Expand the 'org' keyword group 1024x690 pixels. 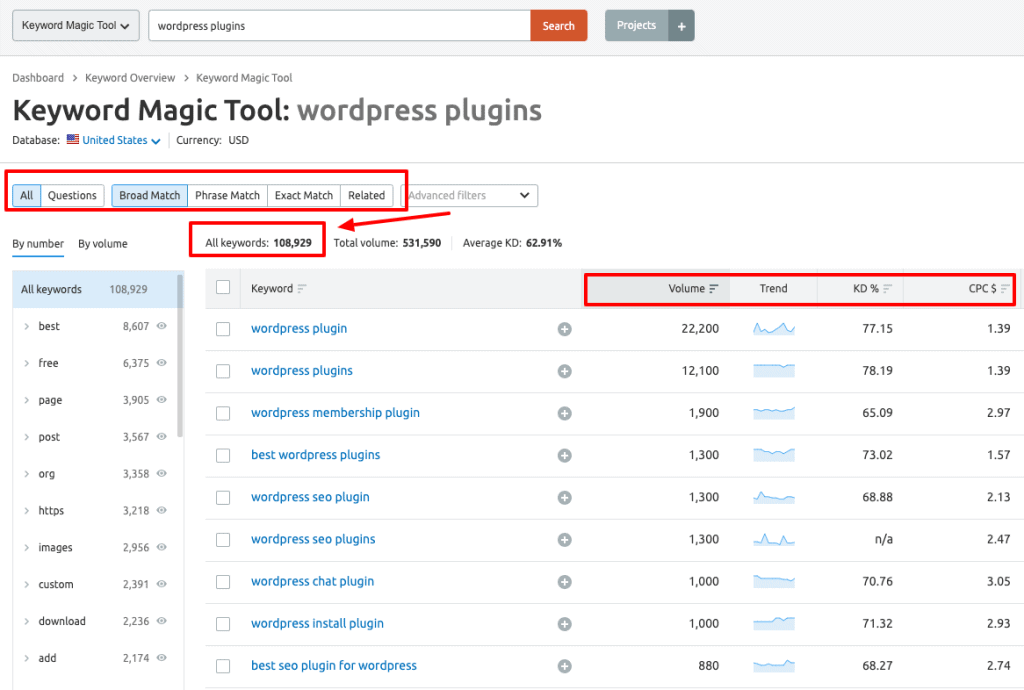26,473
